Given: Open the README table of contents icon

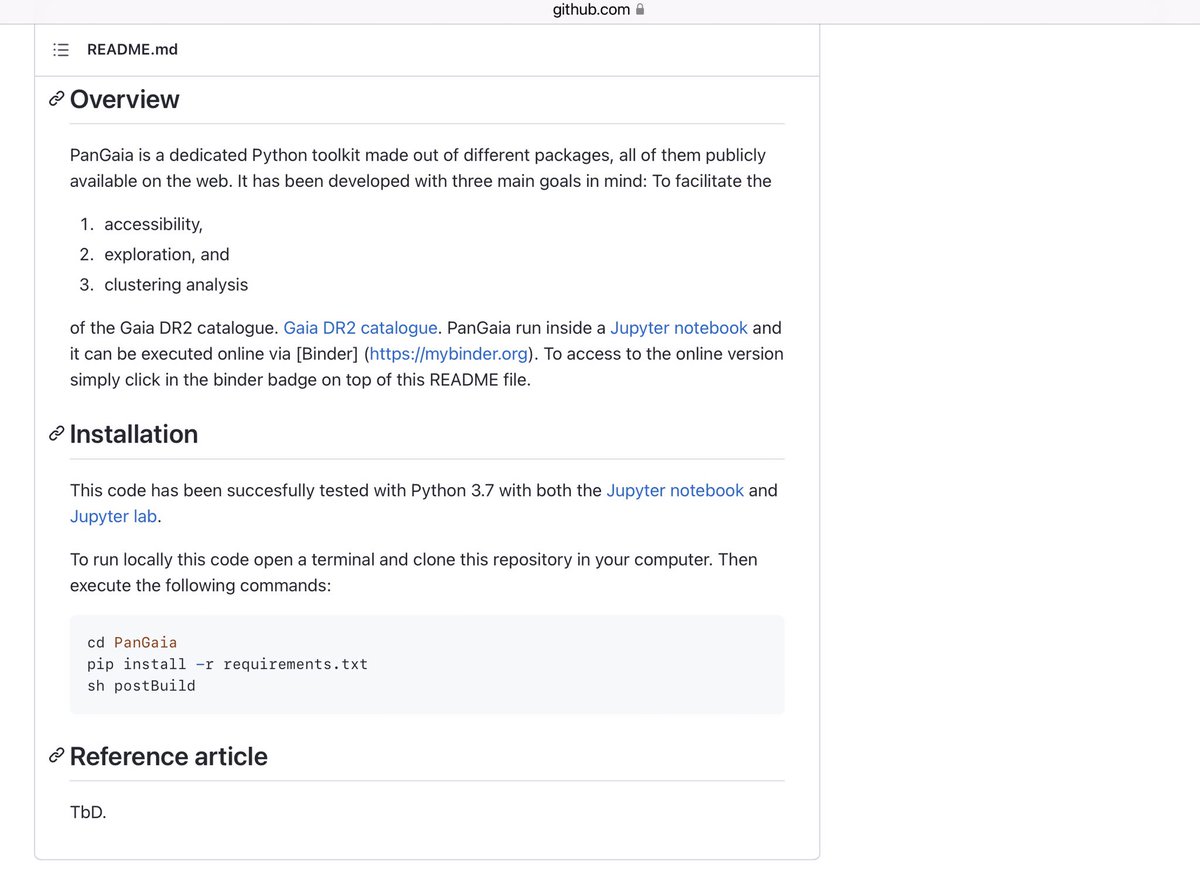Looking at the screenshot, I should click(61, 50).
